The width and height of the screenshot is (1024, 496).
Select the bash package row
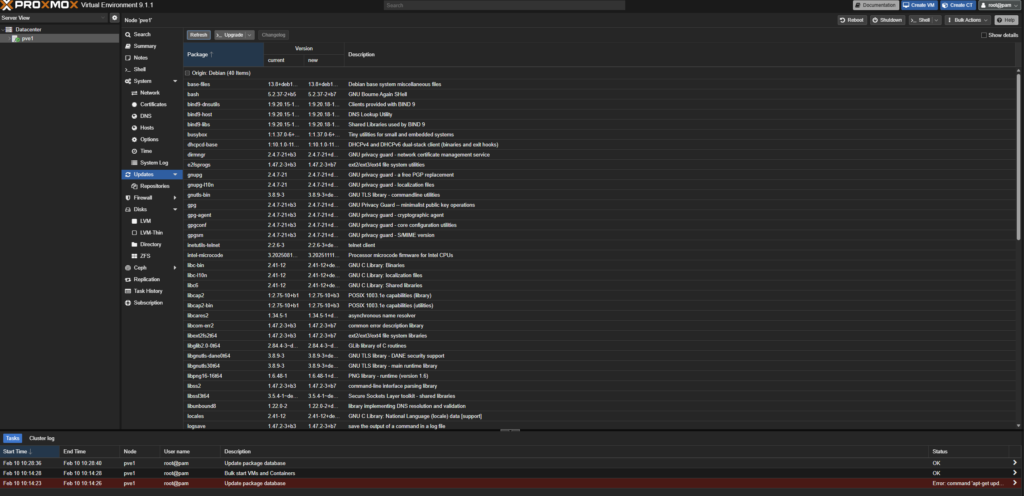[x=600, y=94]
